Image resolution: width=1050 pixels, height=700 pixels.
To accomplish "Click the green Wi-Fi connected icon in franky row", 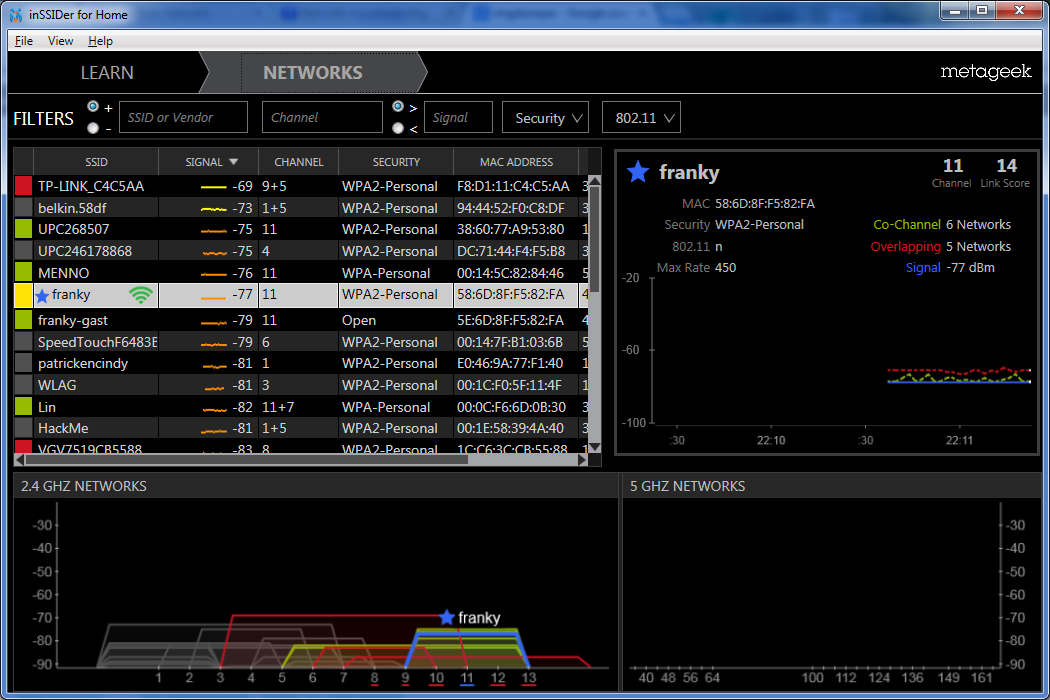I will click(x=141, y=295).
